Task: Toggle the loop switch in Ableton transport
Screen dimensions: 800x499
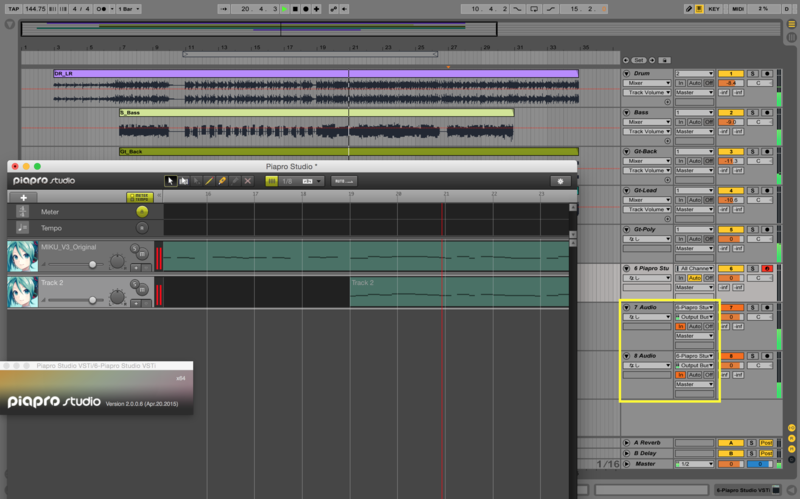Action: (534, 9)
